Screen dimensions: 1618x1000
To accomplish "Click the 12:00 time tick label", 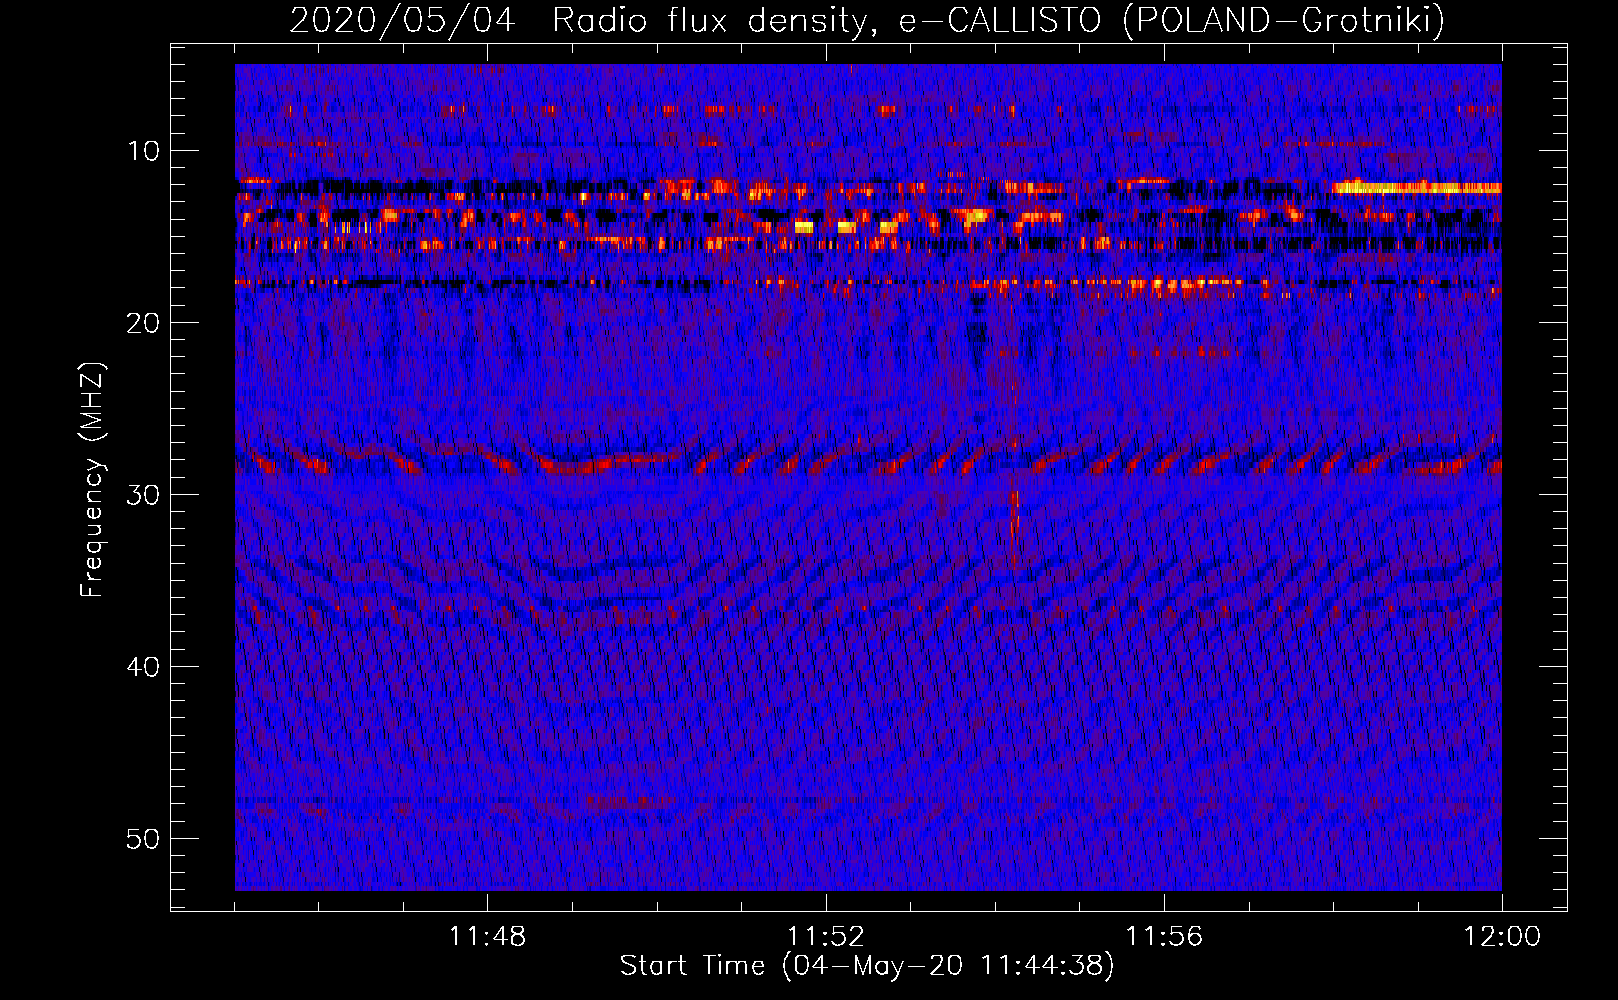I will [1502, 936].
